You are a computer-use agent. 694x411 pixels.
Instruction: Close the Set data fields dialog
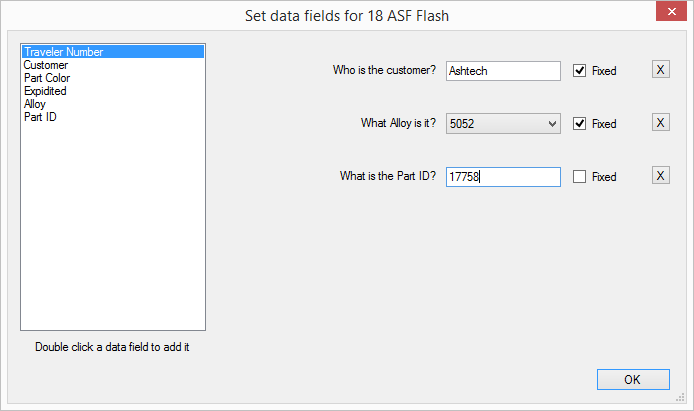671,11
